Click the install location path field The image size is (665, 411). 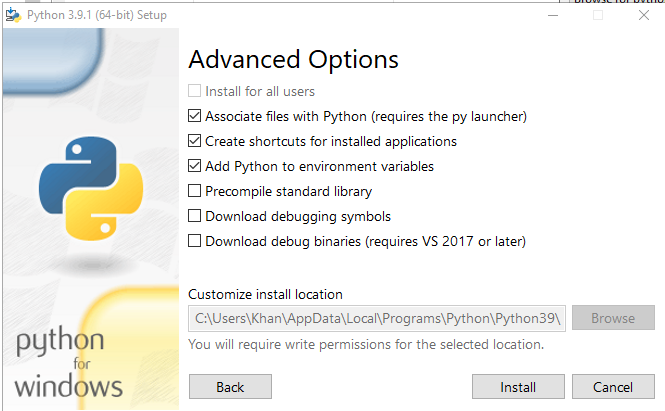tap(377, 318)
